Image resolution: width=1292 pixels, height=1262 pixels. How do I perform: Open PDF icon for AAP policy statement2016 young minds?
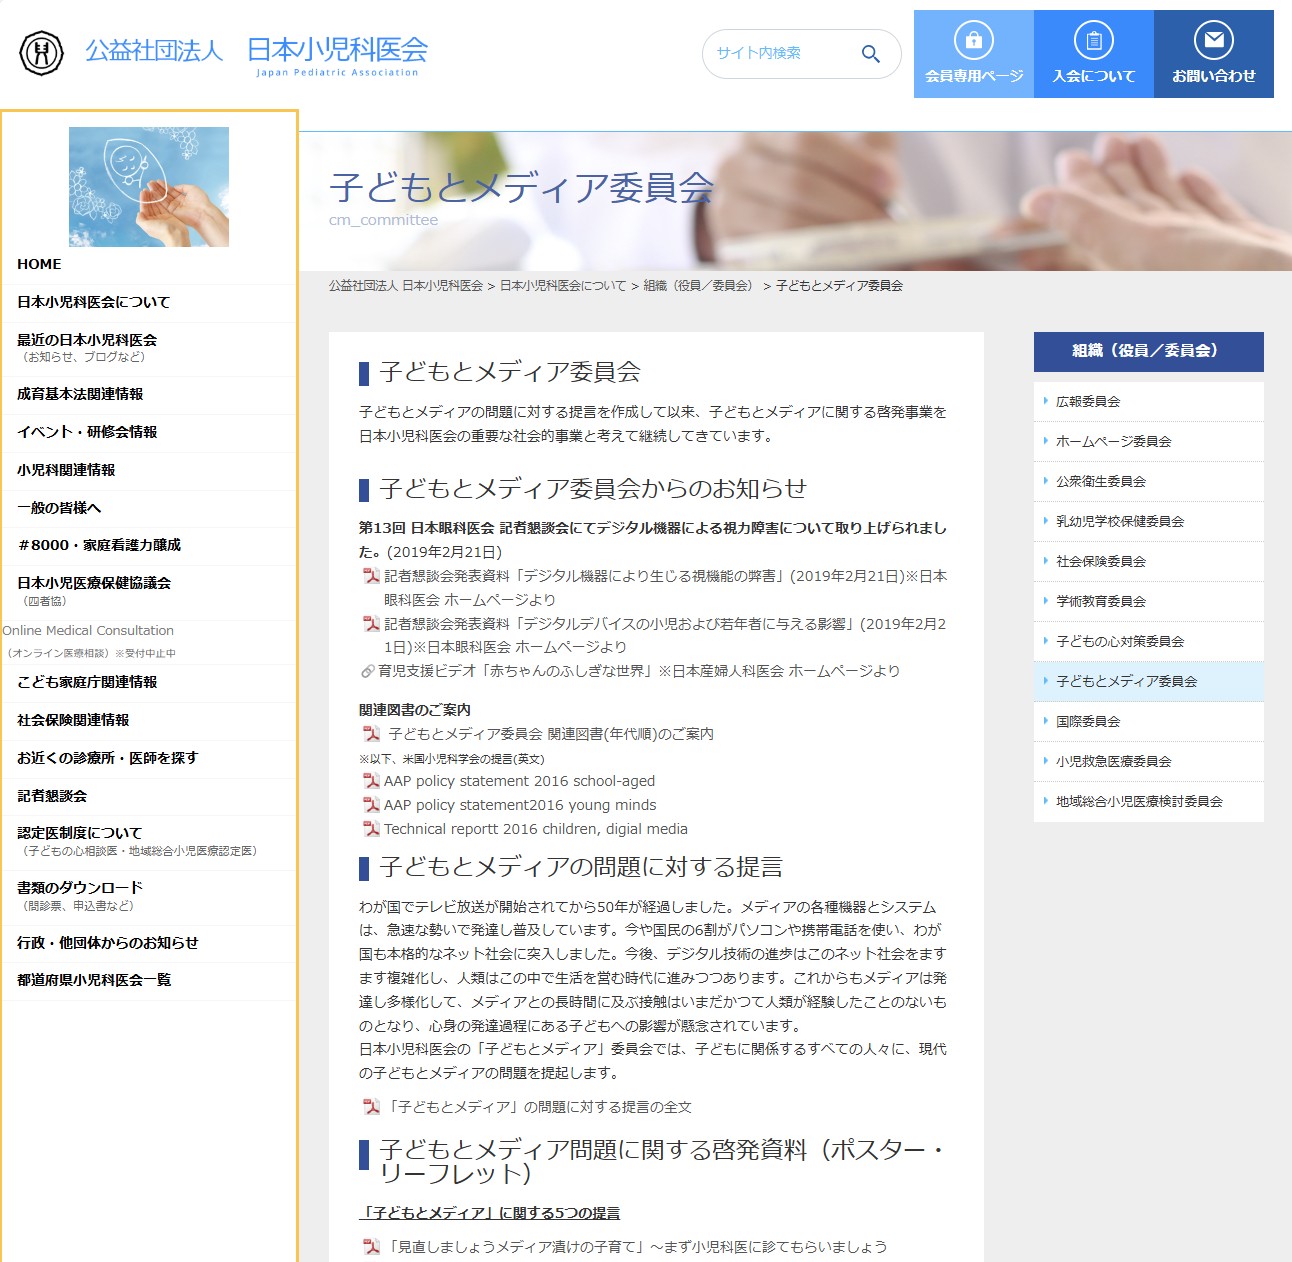tap(371, 805)
